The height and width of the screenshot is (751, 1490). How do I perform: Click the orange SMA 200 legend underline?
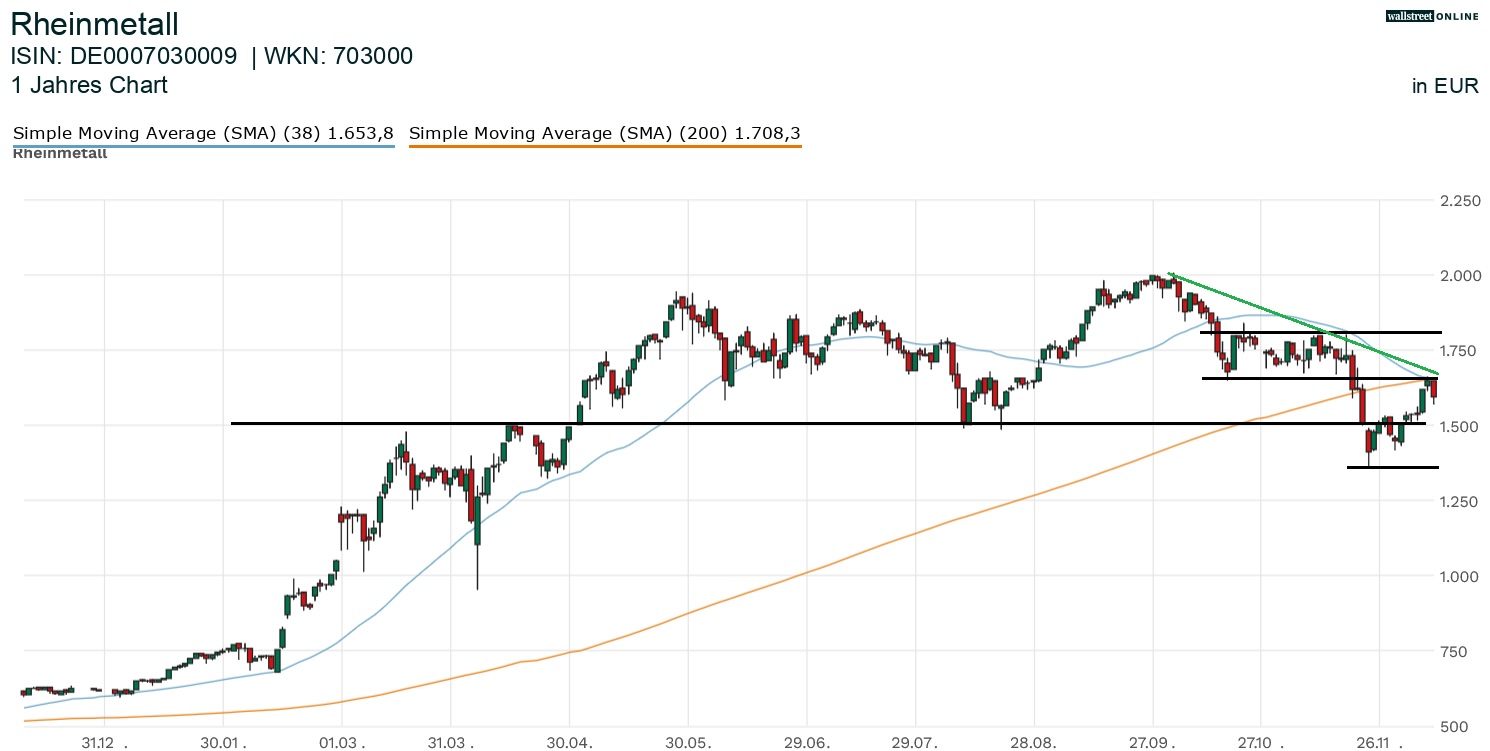[x=605, y=147]
